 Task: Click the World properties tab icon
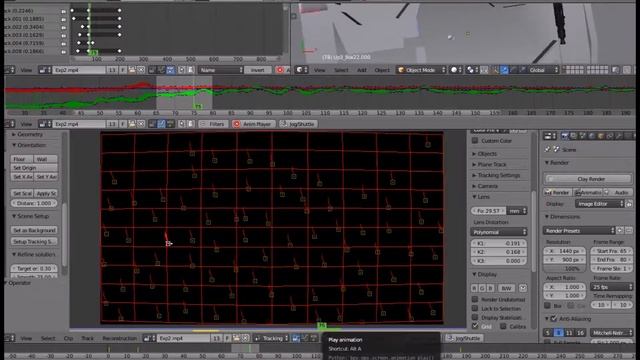[591, 136]
